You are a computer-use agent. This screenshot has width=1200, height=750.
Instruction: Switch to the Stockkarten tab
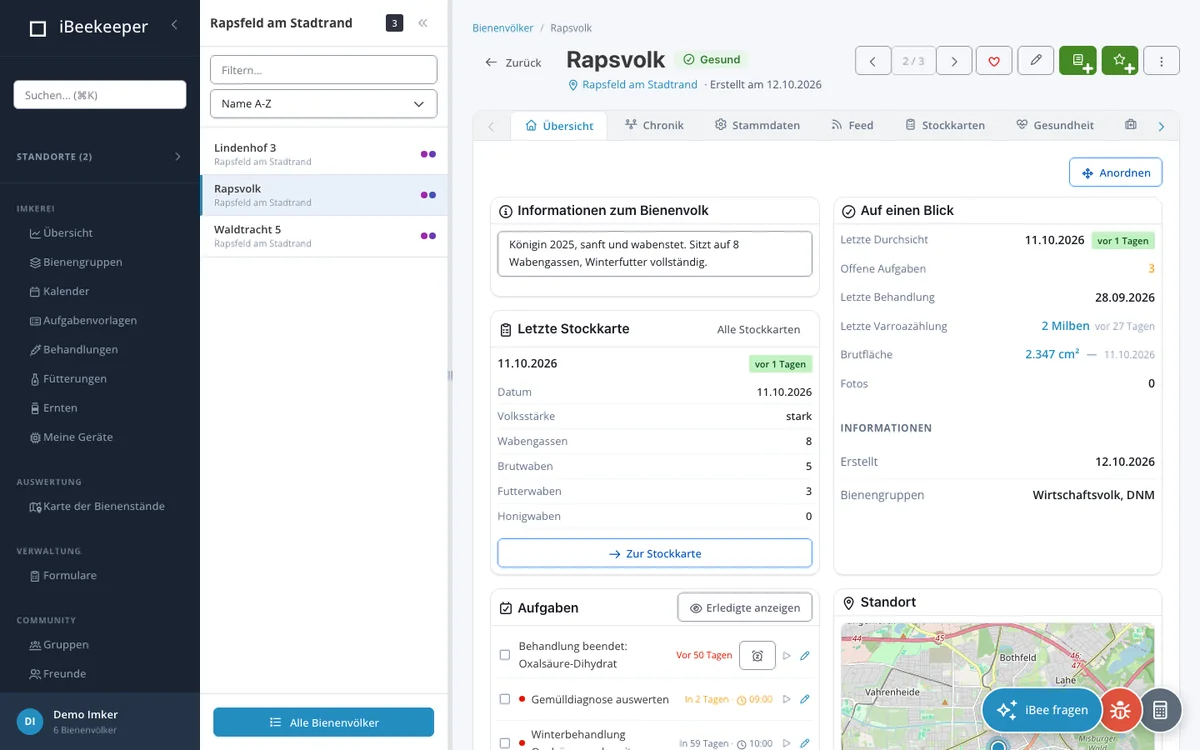tap(945, 125)
